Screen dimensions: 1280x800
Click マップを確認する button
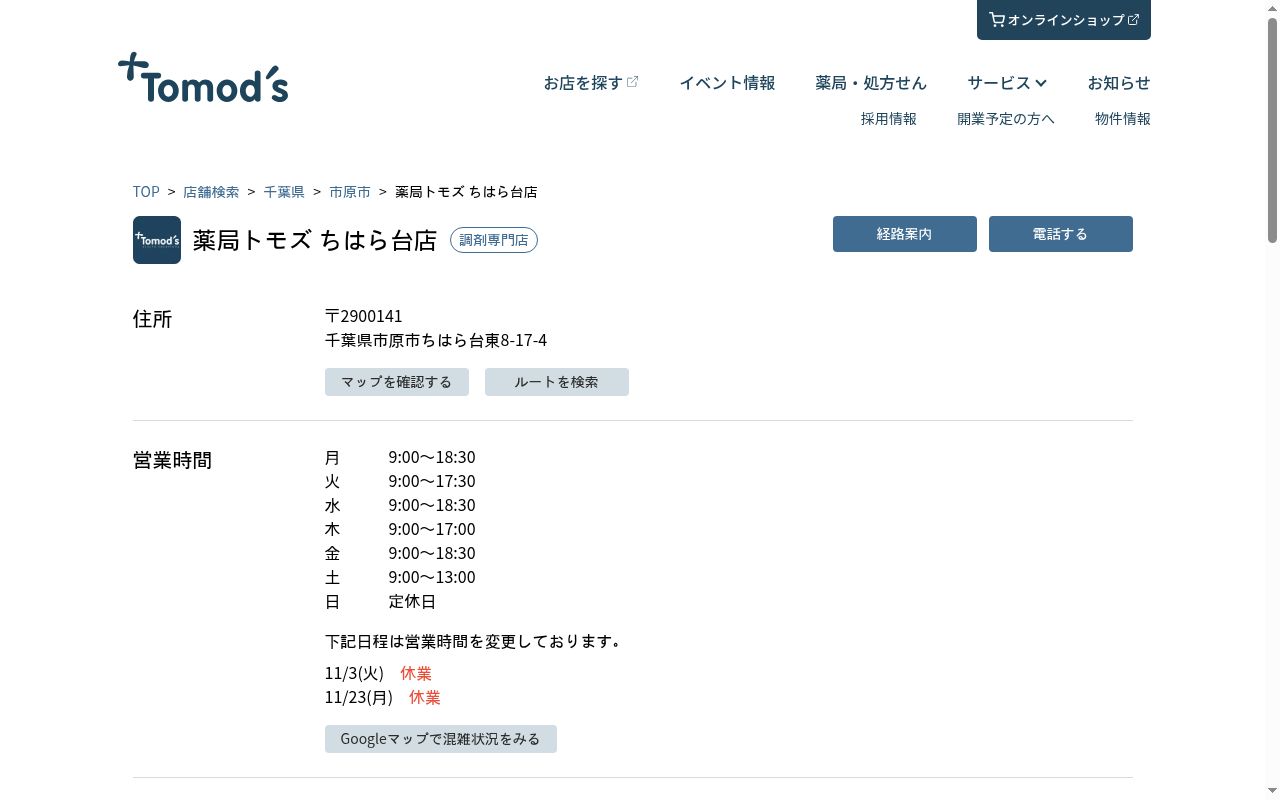397,382
